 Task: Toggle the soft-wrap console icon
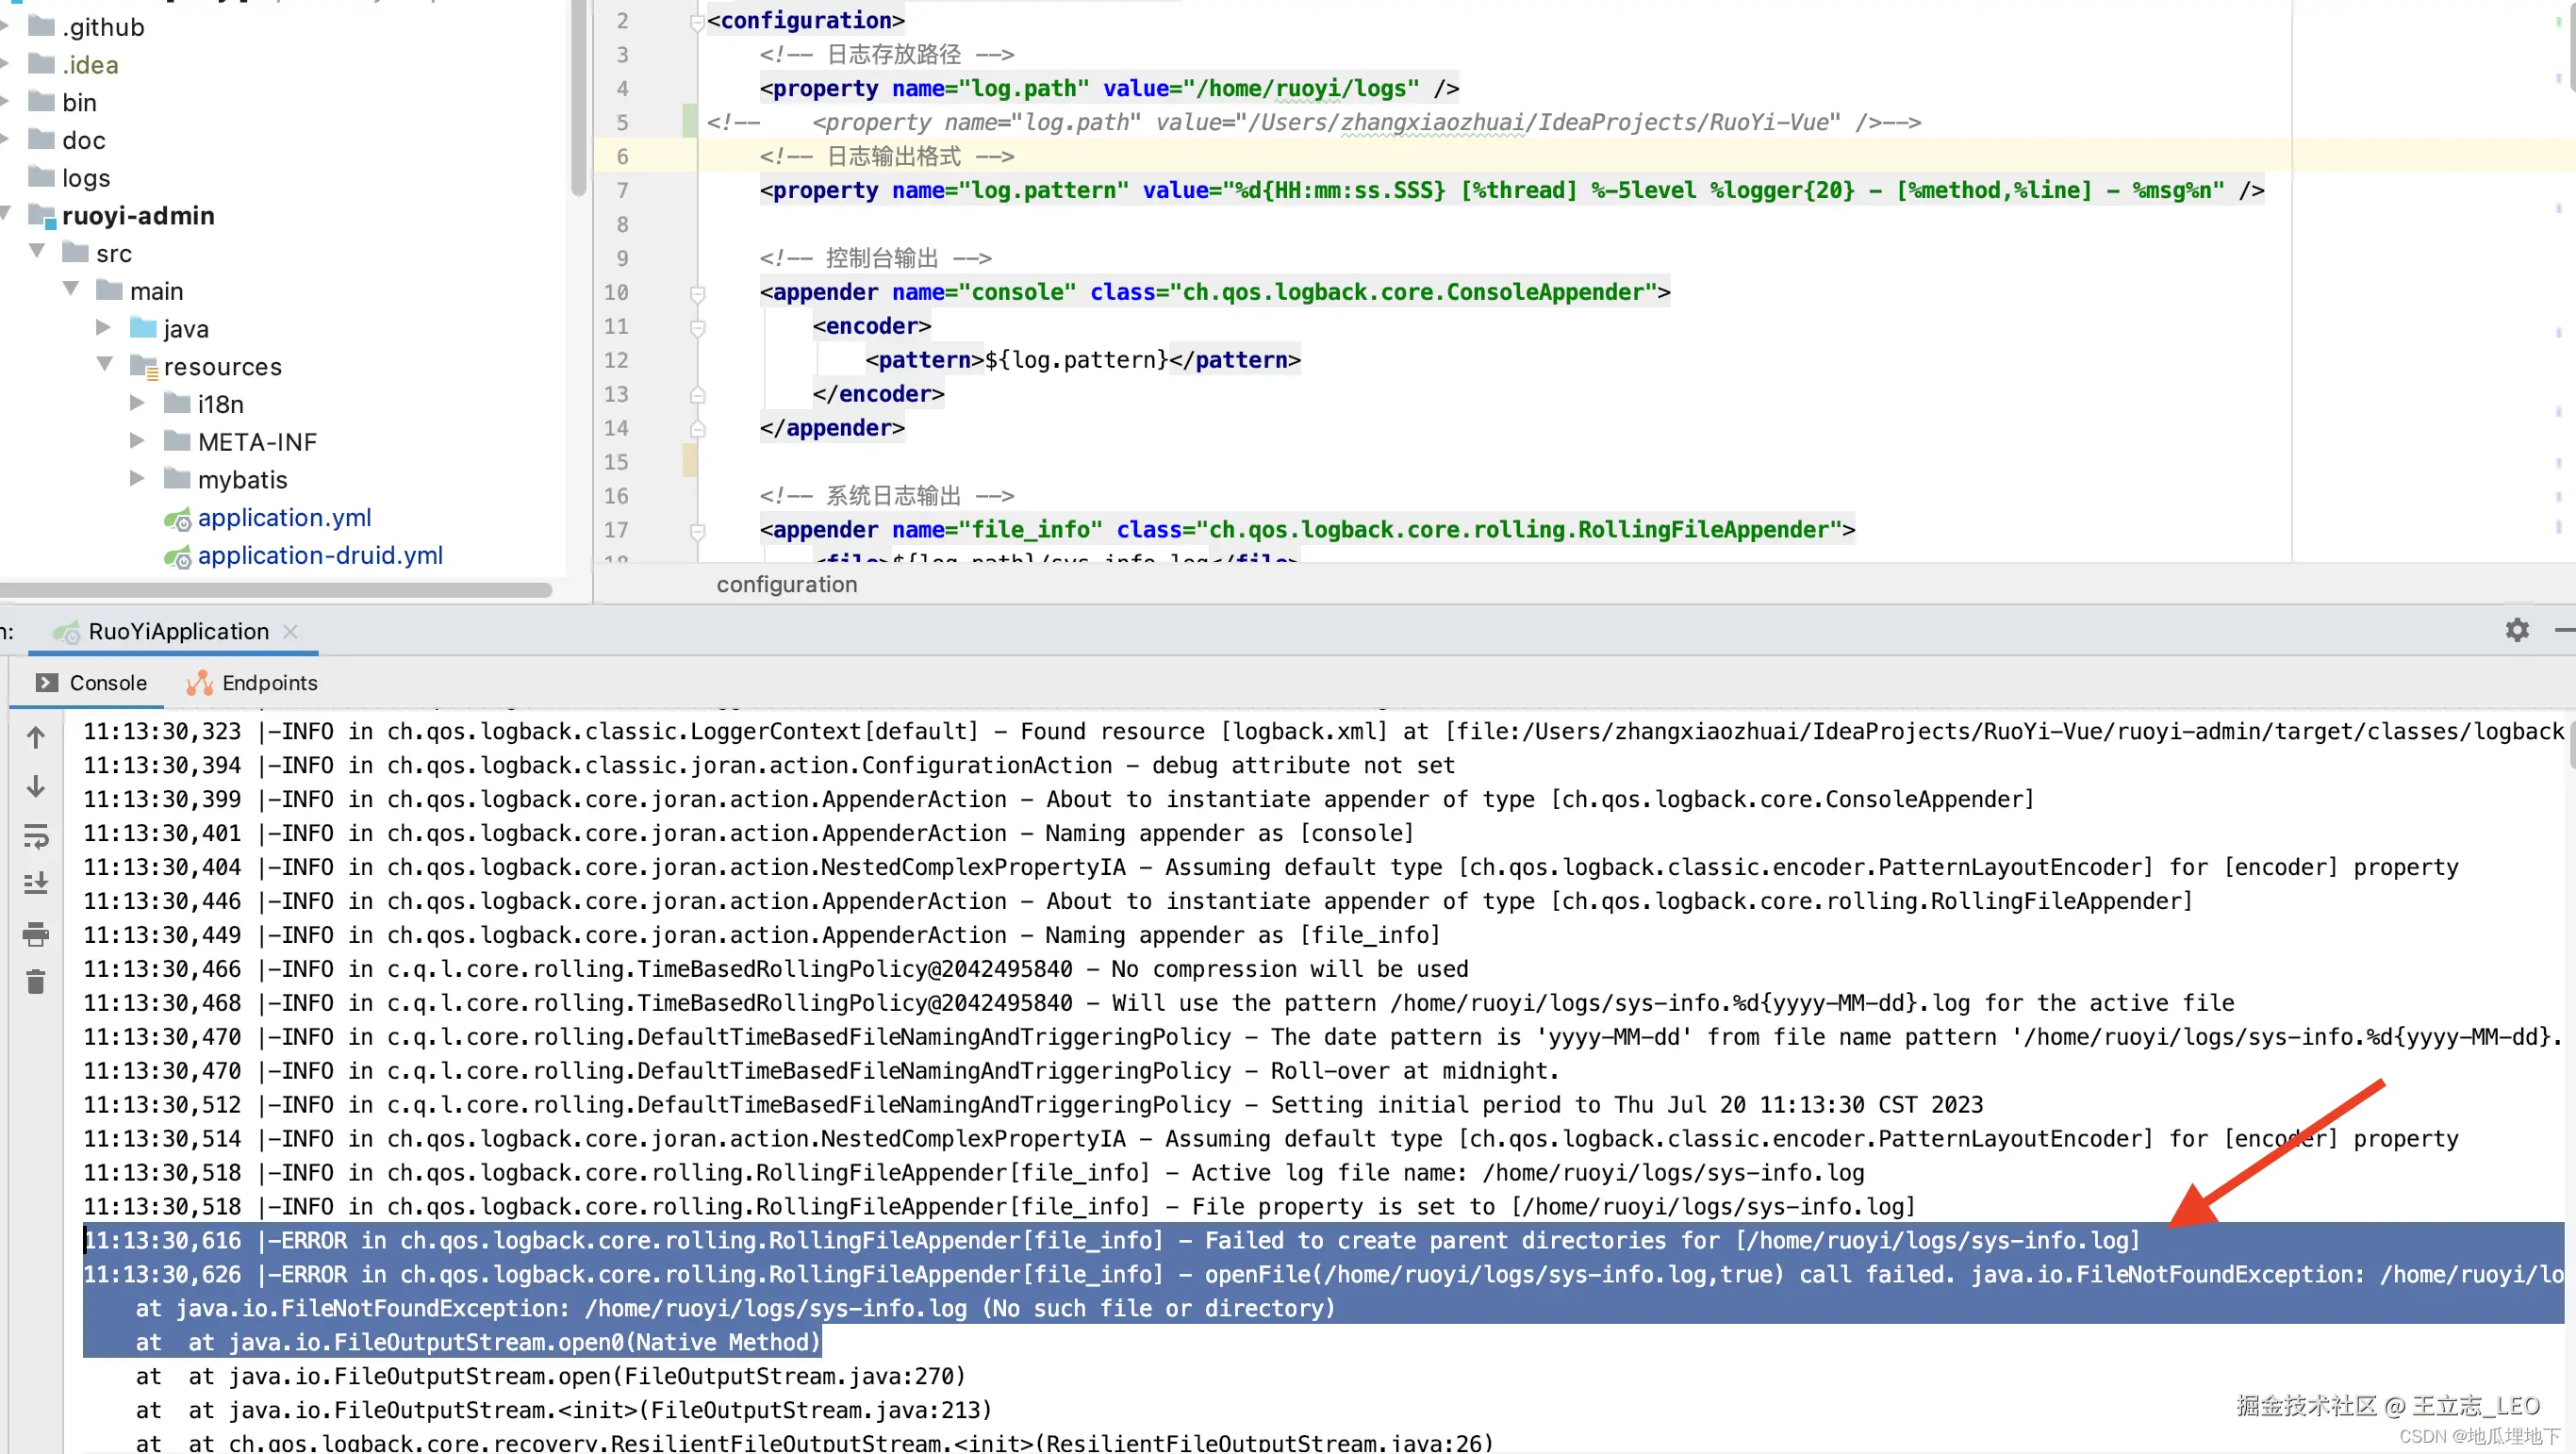(36, 836)
